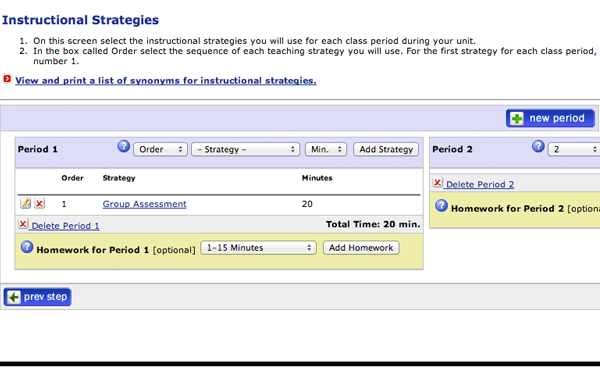
Task: Click the Homework for Period 2 label
Action: click(x=507, y=208)
